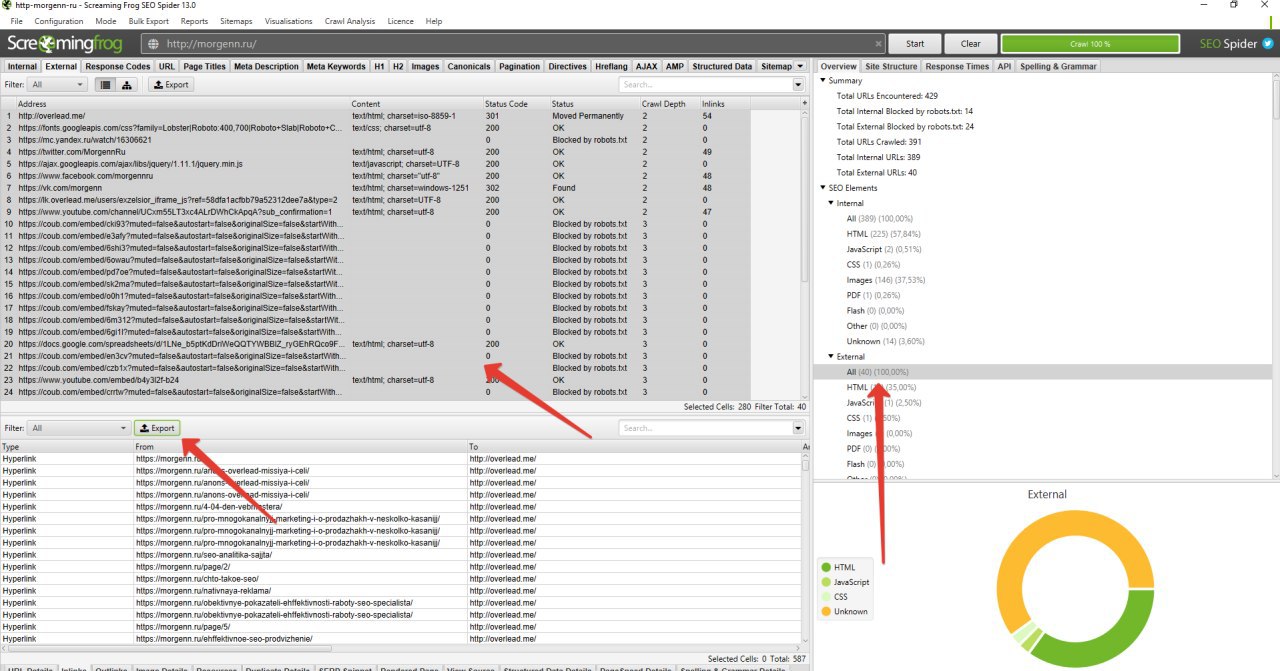
Task: Open top search box options arrow
Action: click(x=798, y=85)
